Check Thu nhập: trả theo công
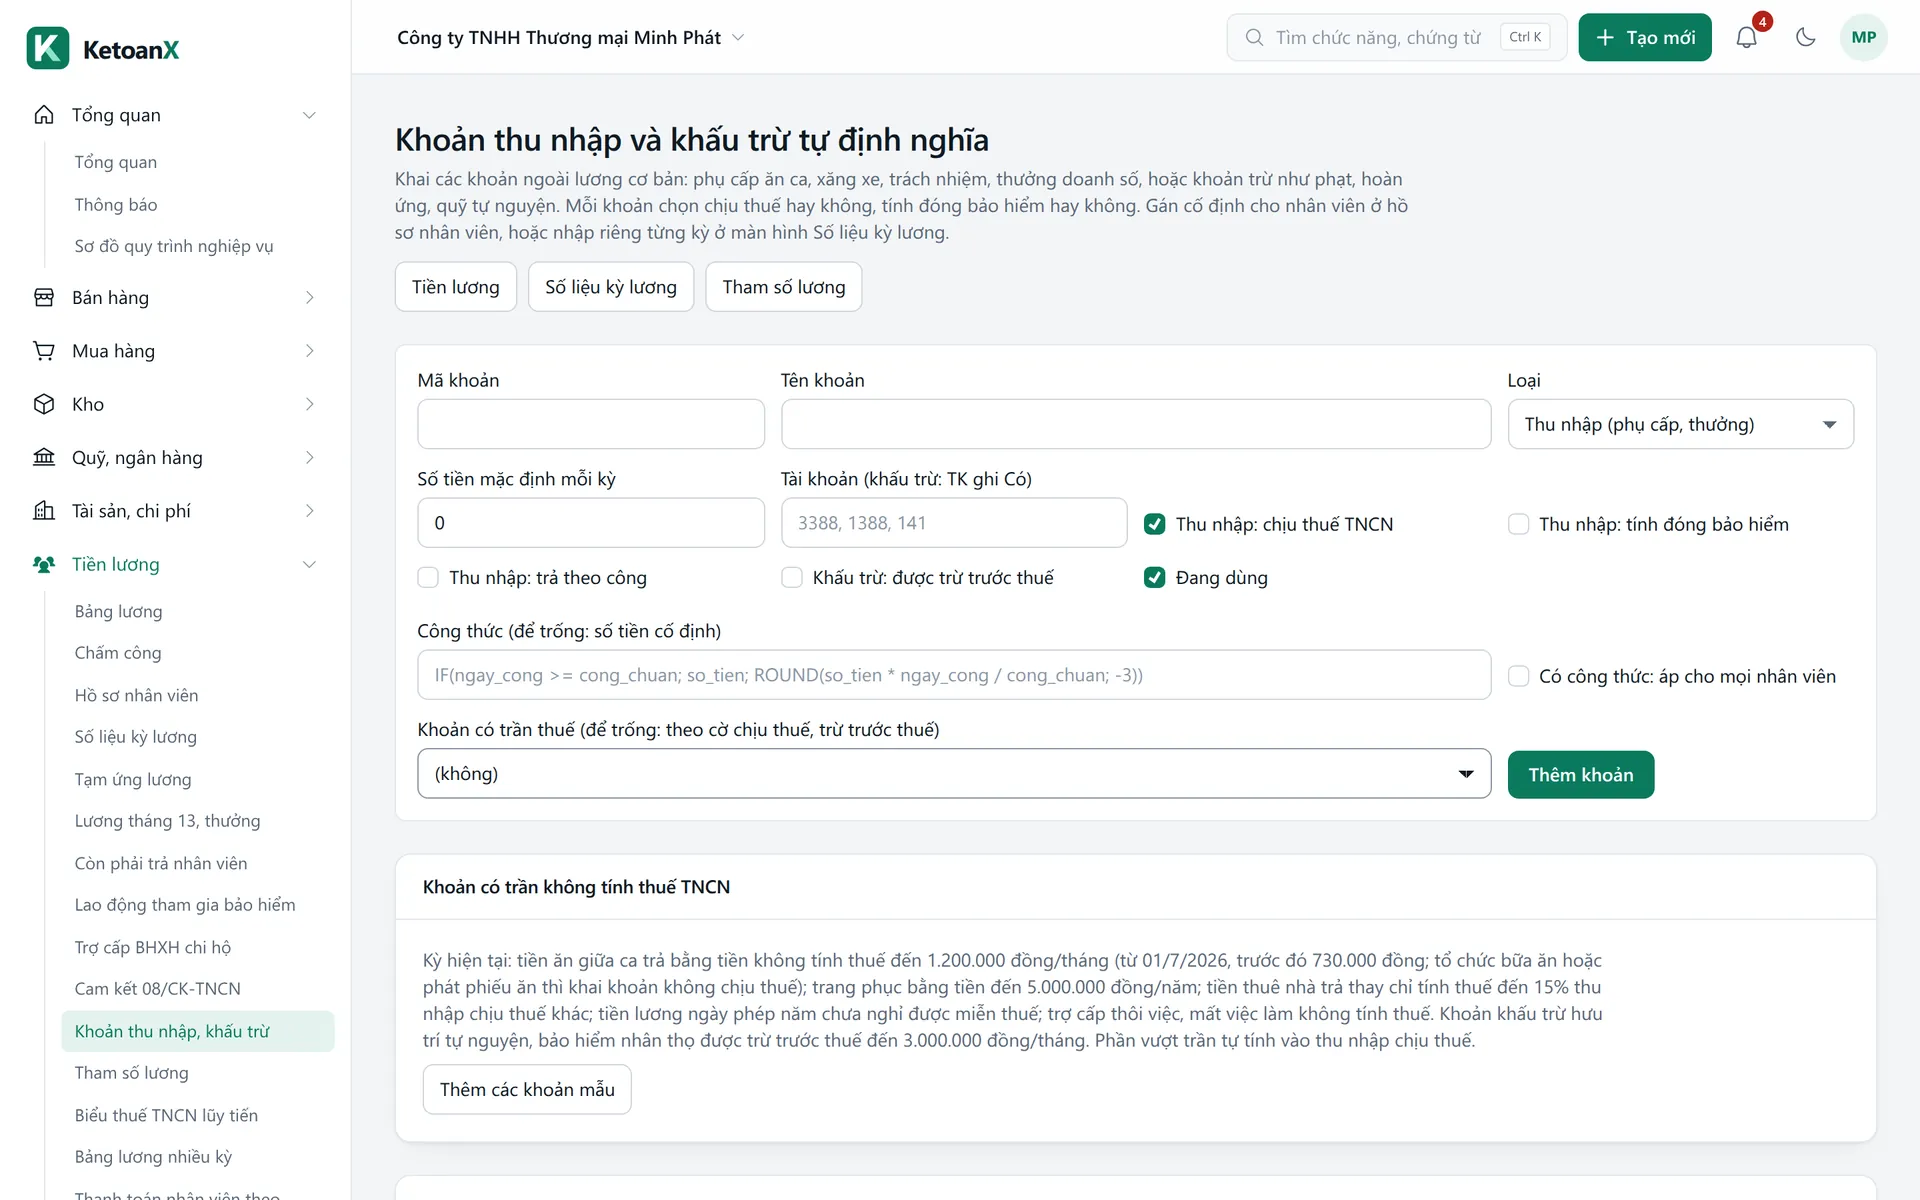Viewport: 1920px width, 1200px height. (428, 577)
